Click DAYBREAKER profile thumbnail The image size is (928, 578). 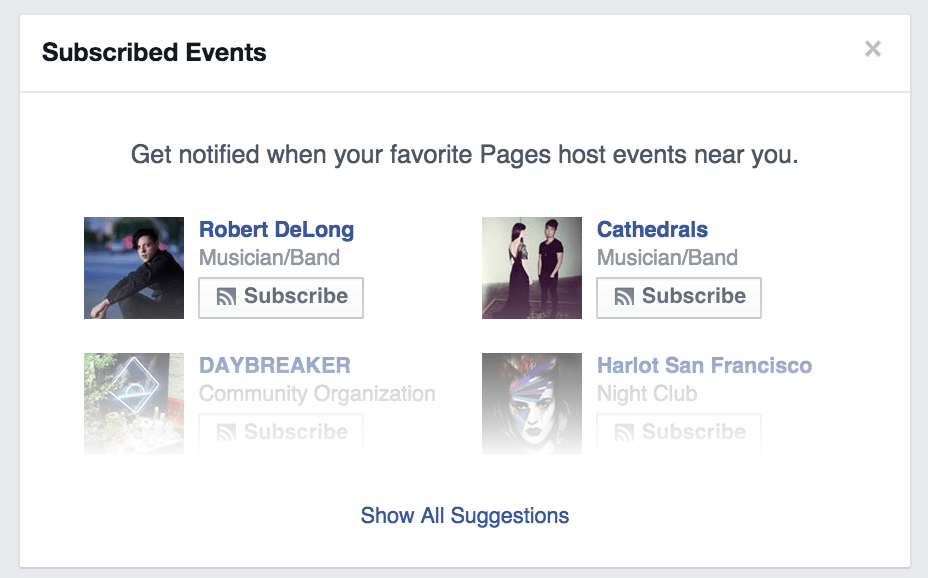pos(134,403)
